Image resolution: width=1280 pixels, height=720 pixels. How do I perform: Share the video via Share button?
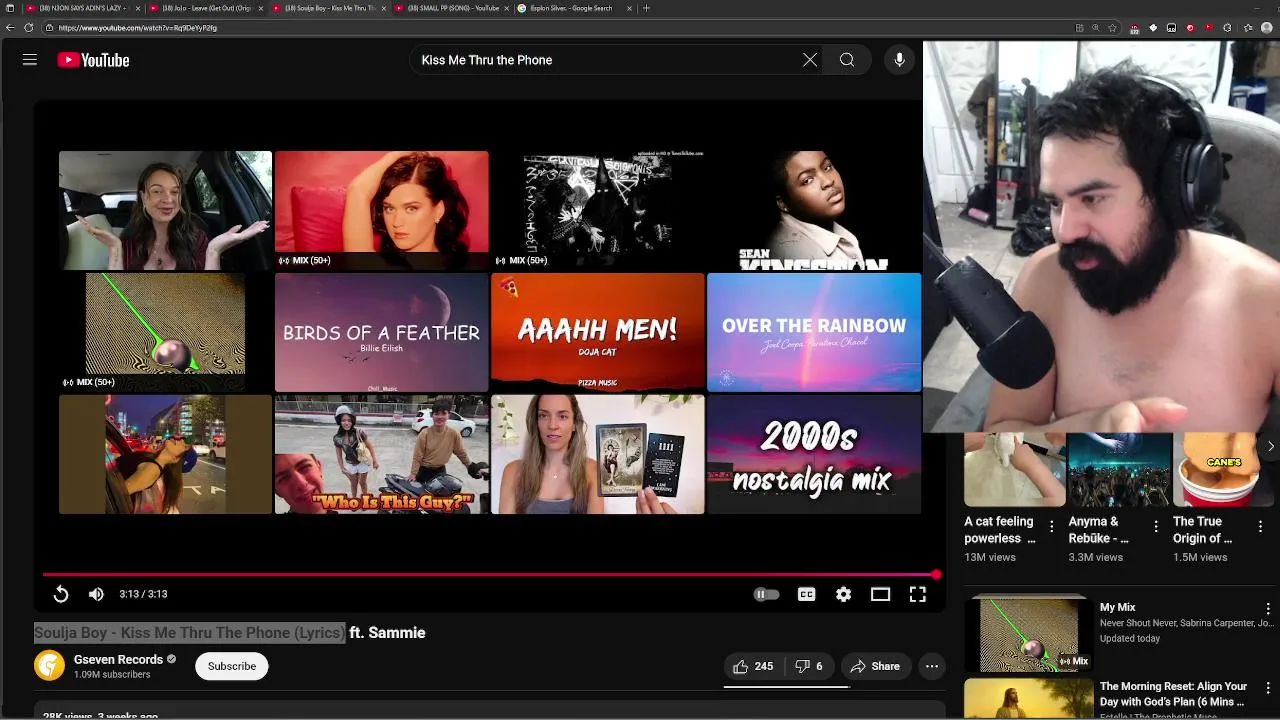875,666
